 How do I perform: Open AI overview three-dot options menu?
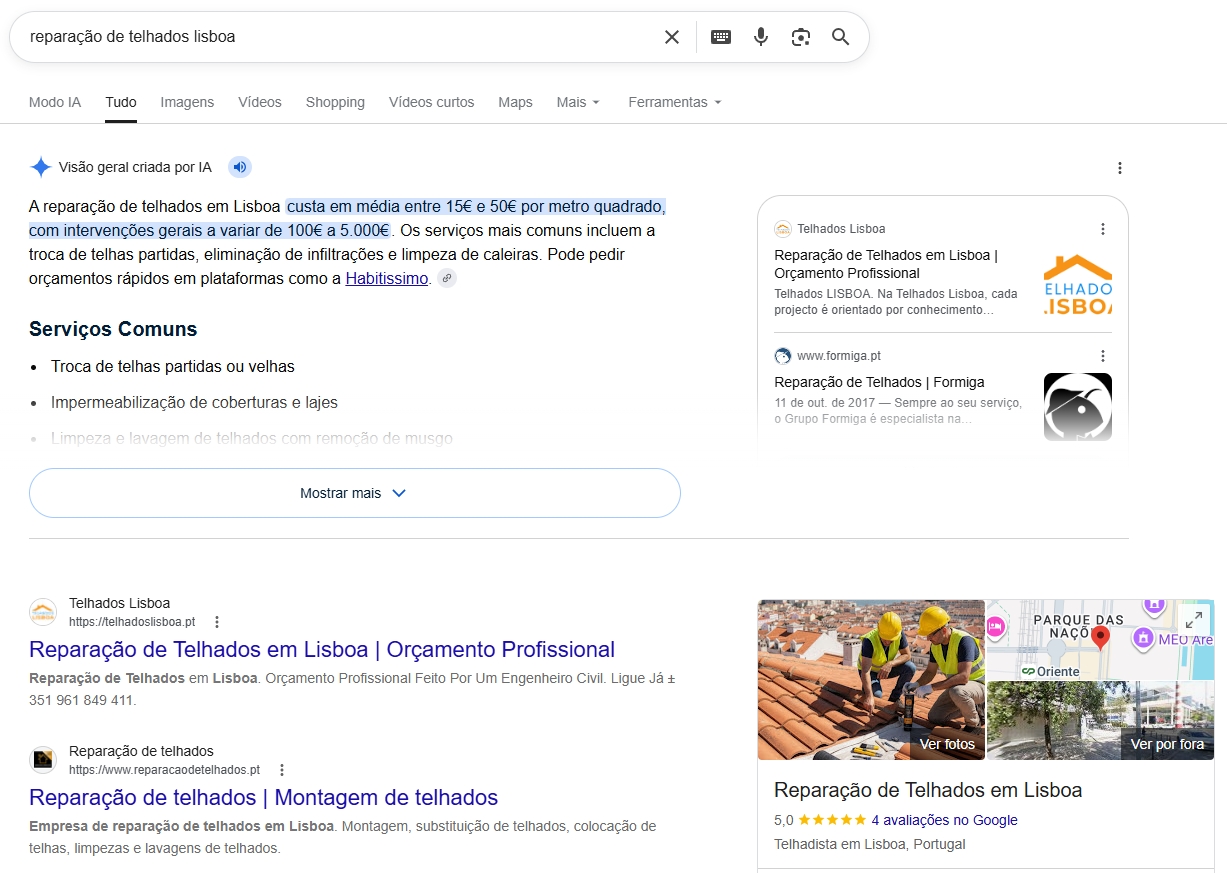tap(1120, 168)
